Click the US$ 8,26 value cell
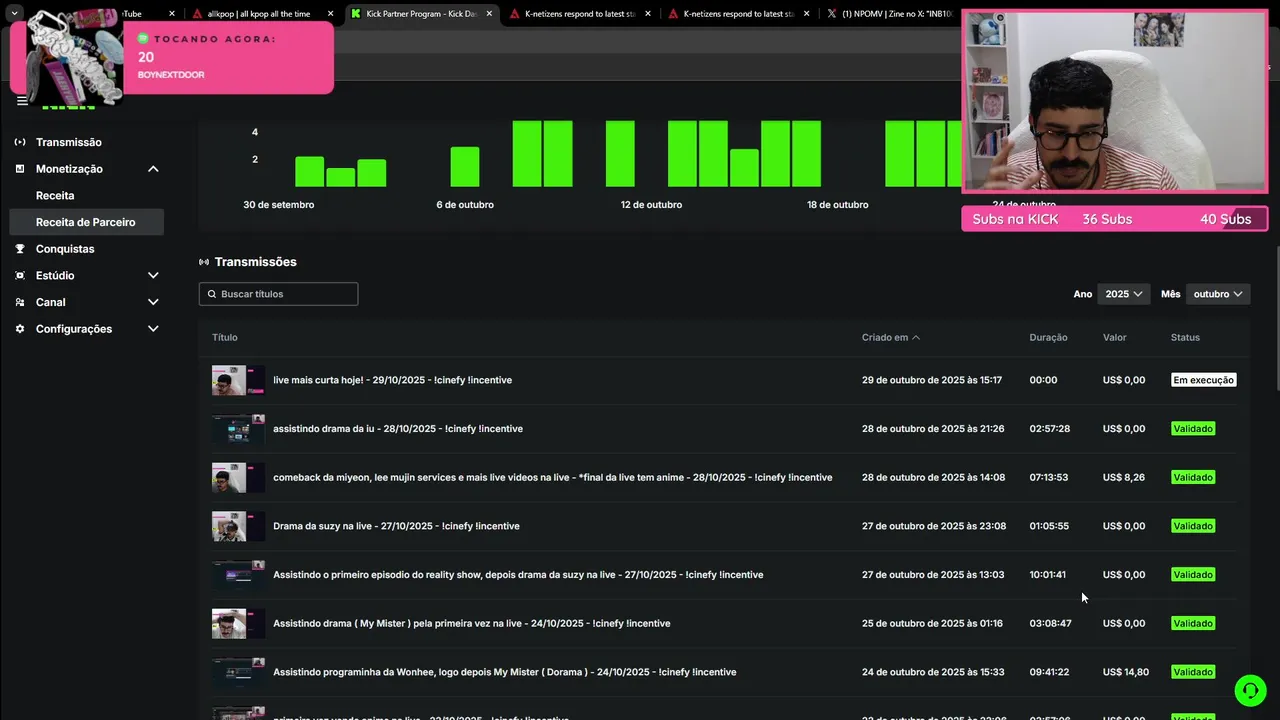Viewport: 1280px width, 720px height. pyautogui.click(x=1124, y=477)
